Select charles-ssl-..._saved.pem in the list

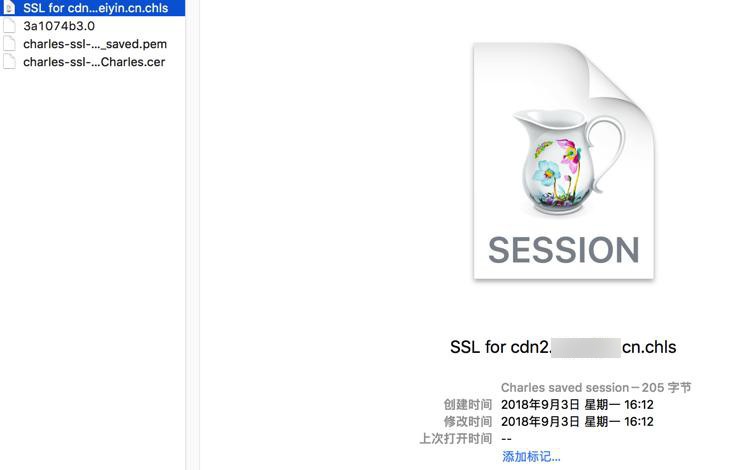95,44
